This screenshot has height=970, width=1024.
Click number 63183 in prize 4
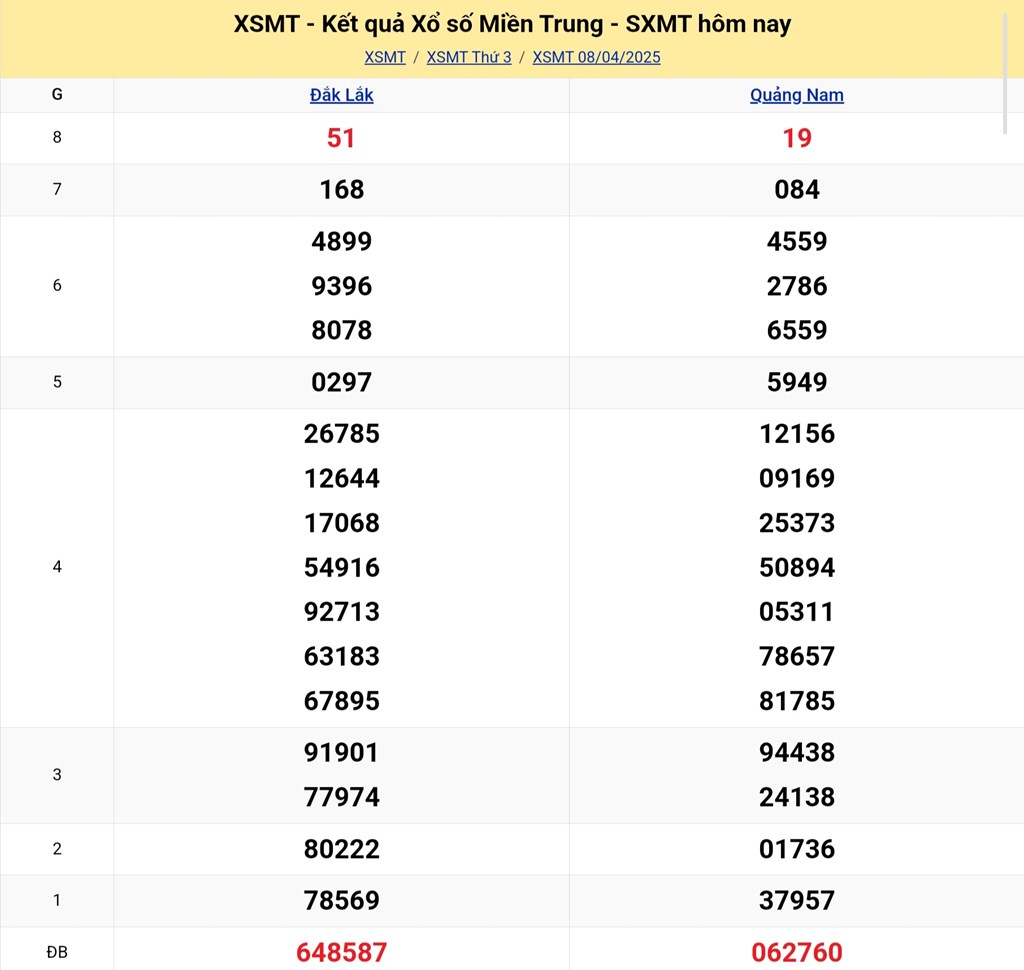click(x=342, y=656)
